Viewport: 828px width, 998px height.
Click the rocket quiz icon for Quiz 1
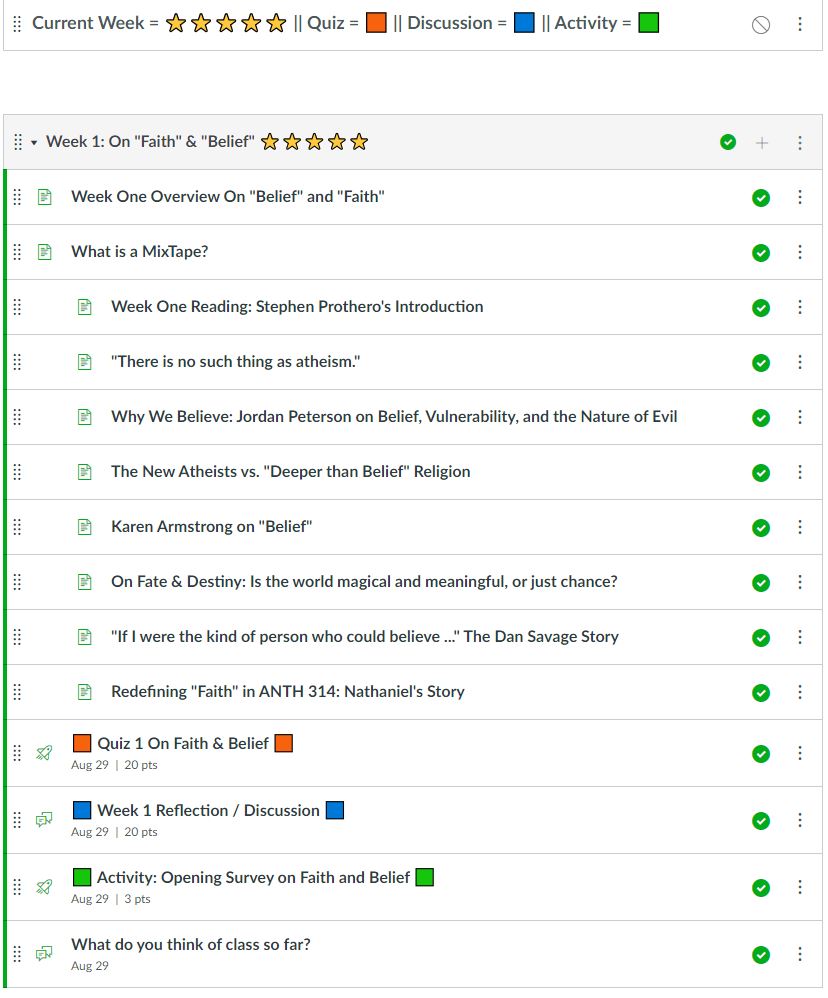(44, 754)
